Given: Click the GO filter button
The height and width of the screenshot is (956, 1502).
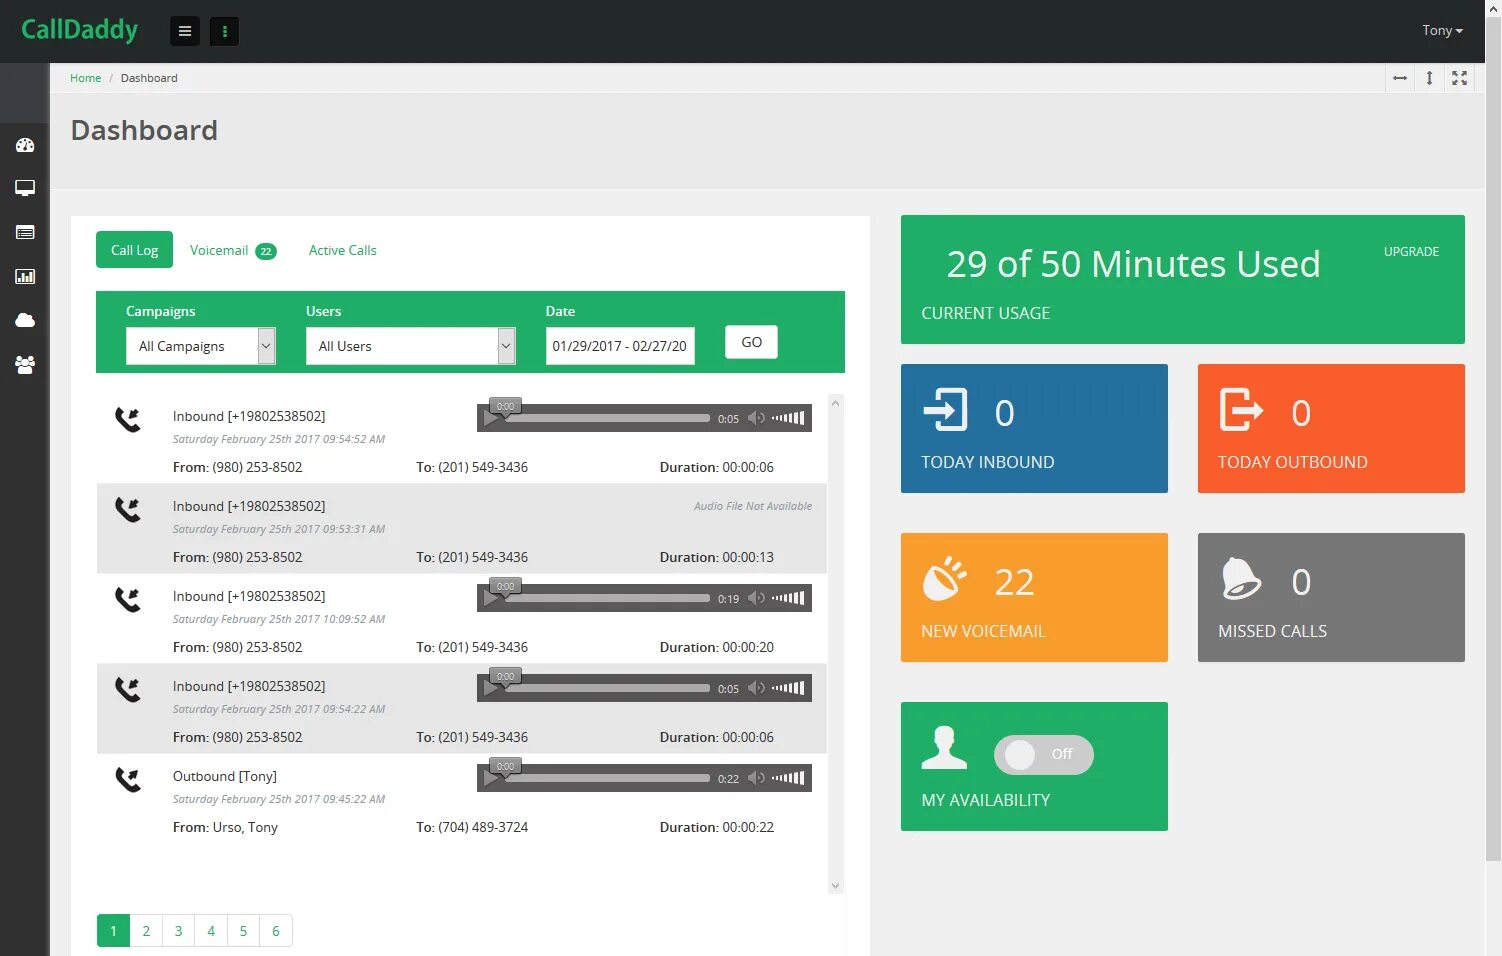Looking at the screenshot, I should 752,342.
